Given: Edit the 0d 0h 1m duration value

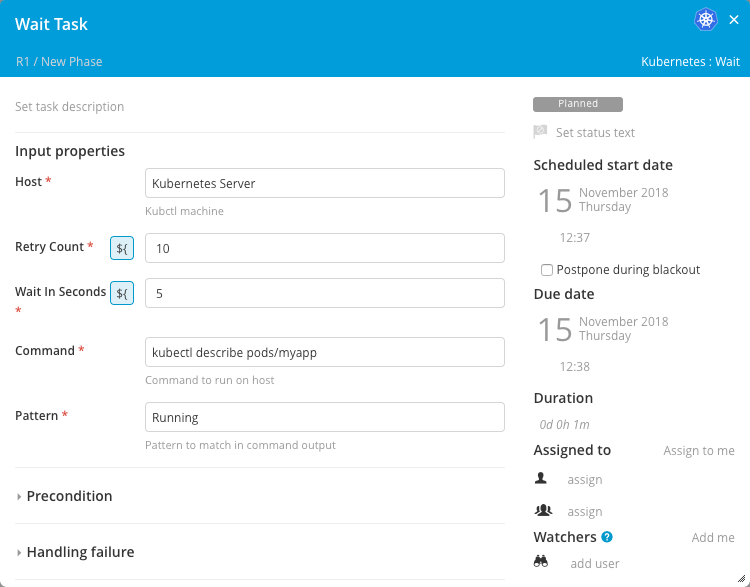Looking at the screenshot, I should tap(566, 425).
